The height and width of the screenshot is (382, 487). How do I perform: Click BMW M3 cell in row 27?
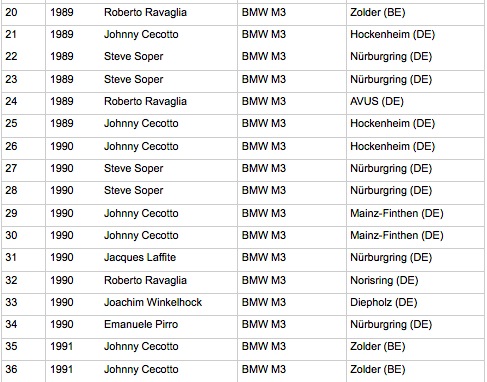click(x=264, y=168)
